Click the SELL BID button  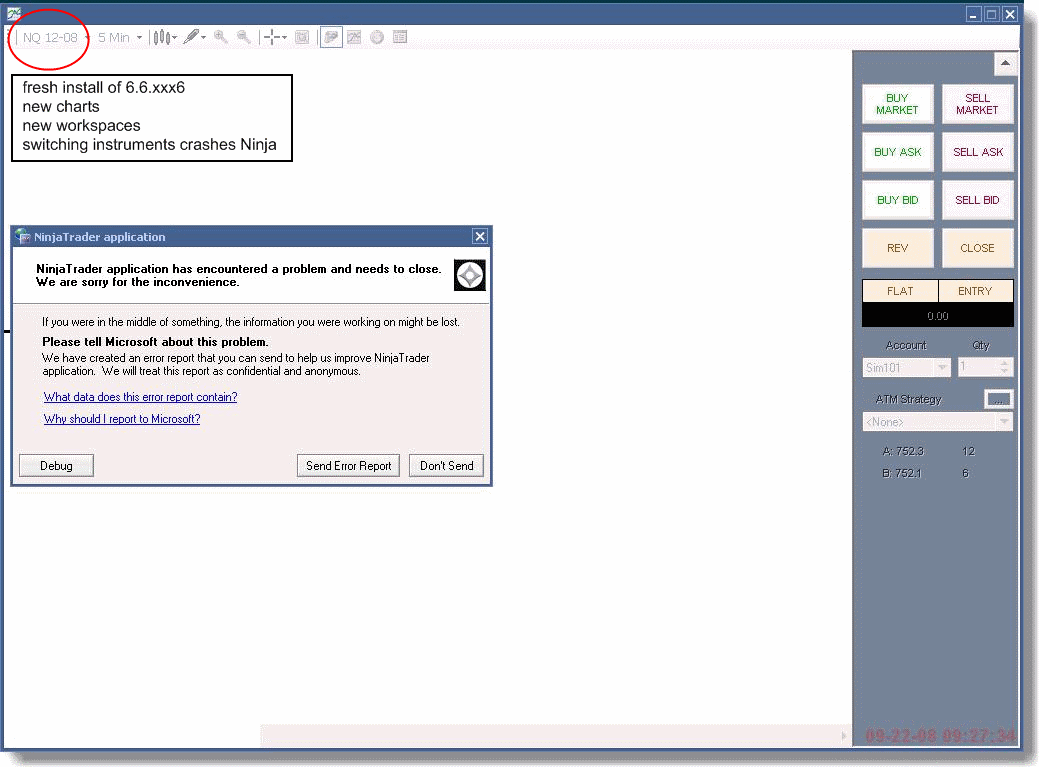pyautogui.click(x=977, y=200)
